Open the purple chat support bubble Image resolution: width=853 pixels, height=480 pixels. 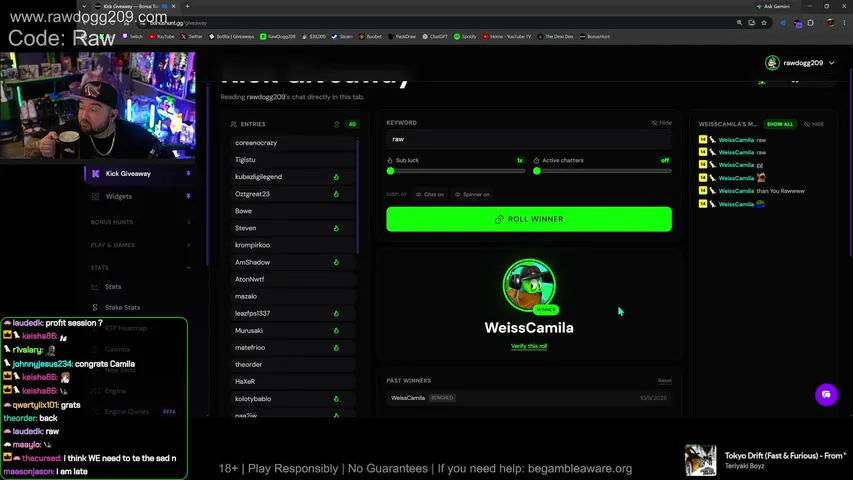click(826, 395)
